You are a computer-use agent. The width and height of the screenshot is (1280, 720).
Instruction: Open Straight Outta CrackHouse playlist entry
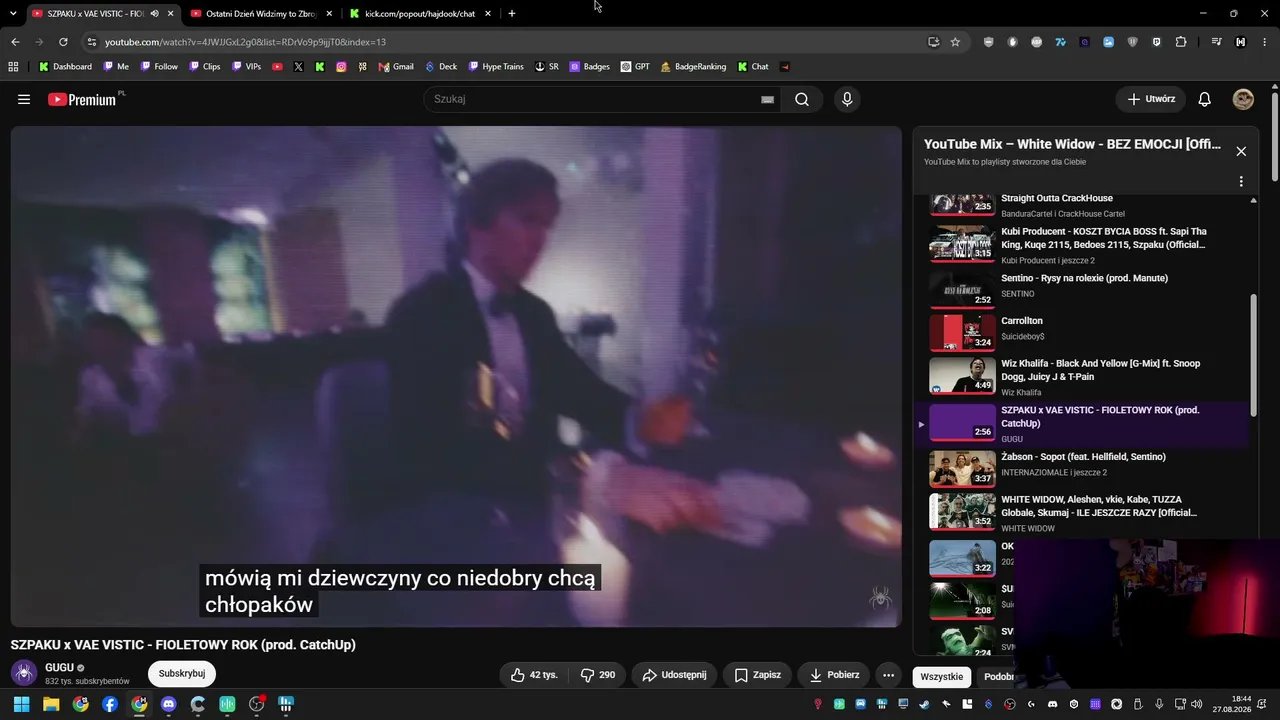click(1057, 198)
